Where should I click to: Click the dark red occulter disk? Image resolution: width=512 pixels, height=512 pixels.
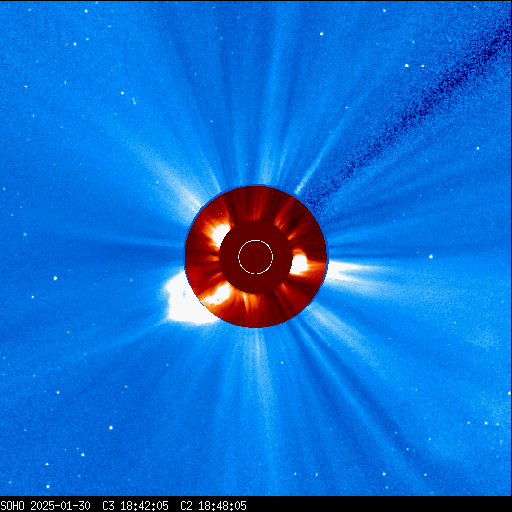click(x=256, y=257)
